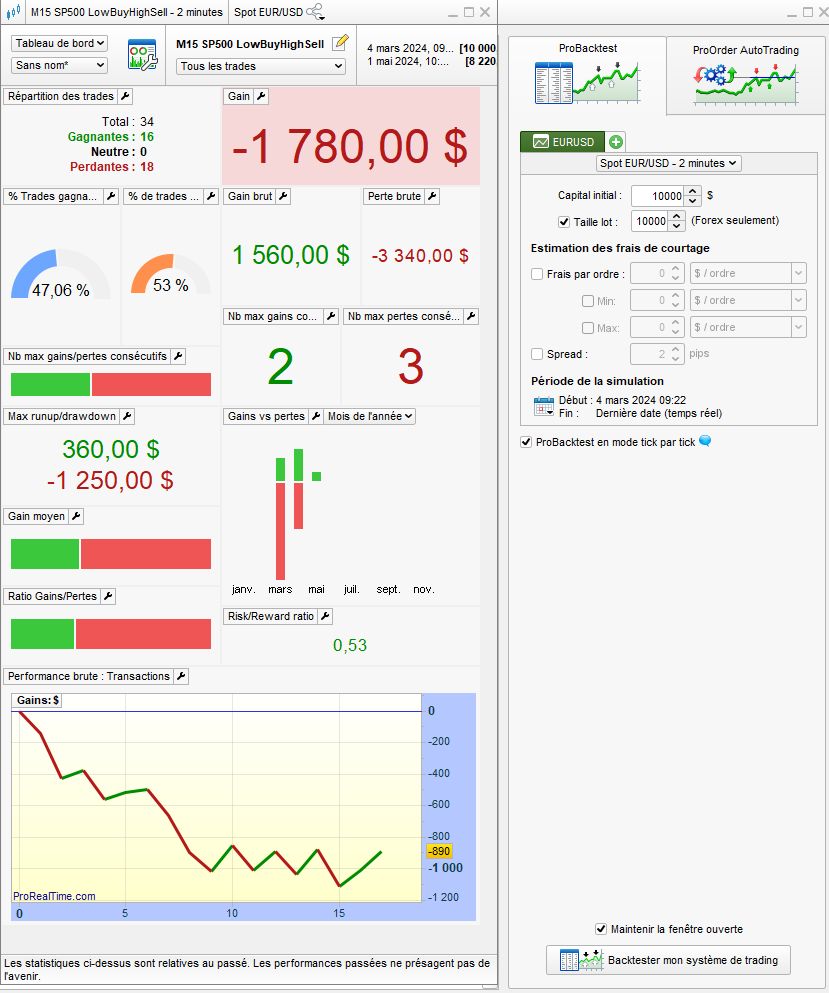
Task: Click the share icon next to Spot EUR/USD
Action: coord(315,11)
